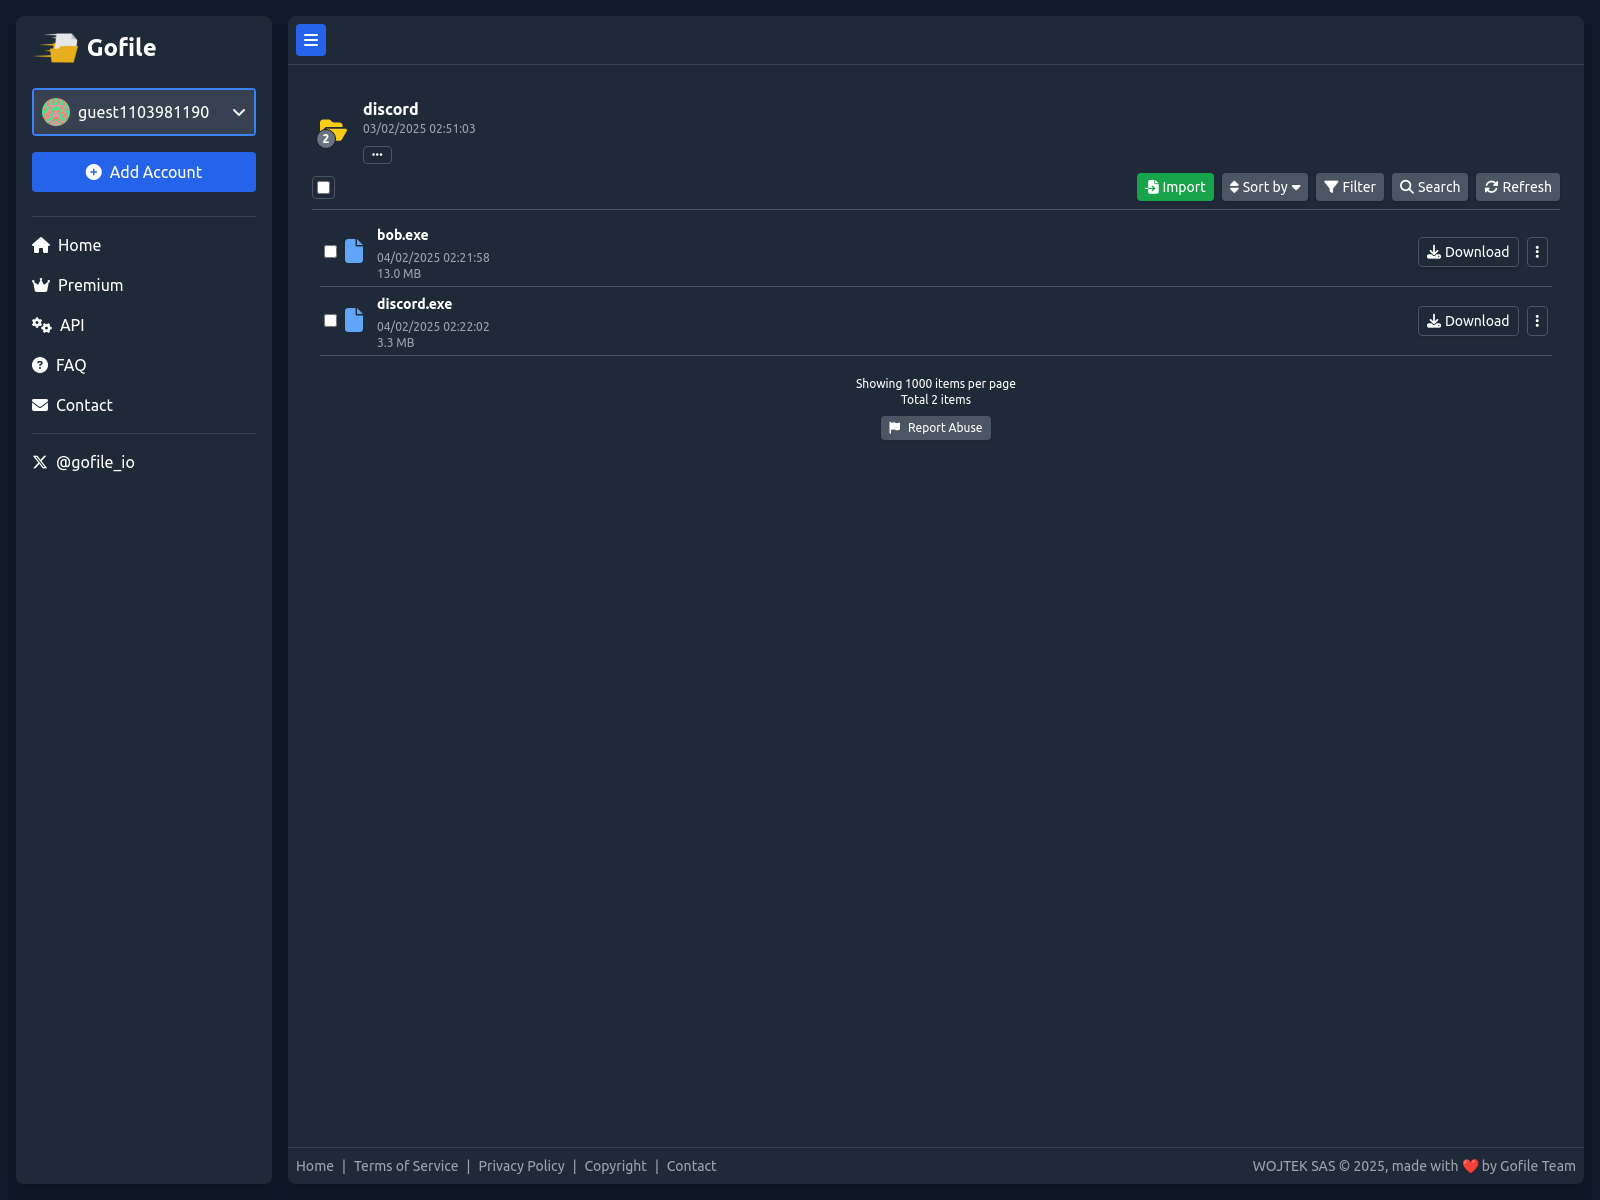Click the discord folder name

point(391,109)
